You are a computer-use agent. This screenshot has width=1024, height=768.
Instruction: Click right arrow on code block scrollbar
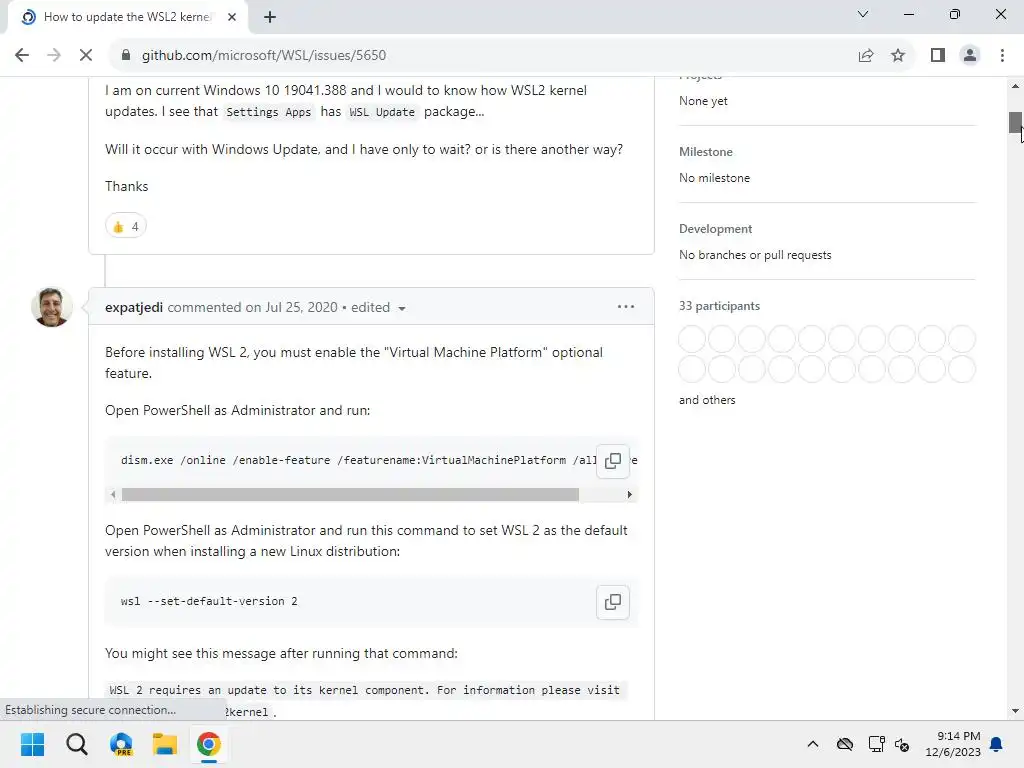[629, 495]
